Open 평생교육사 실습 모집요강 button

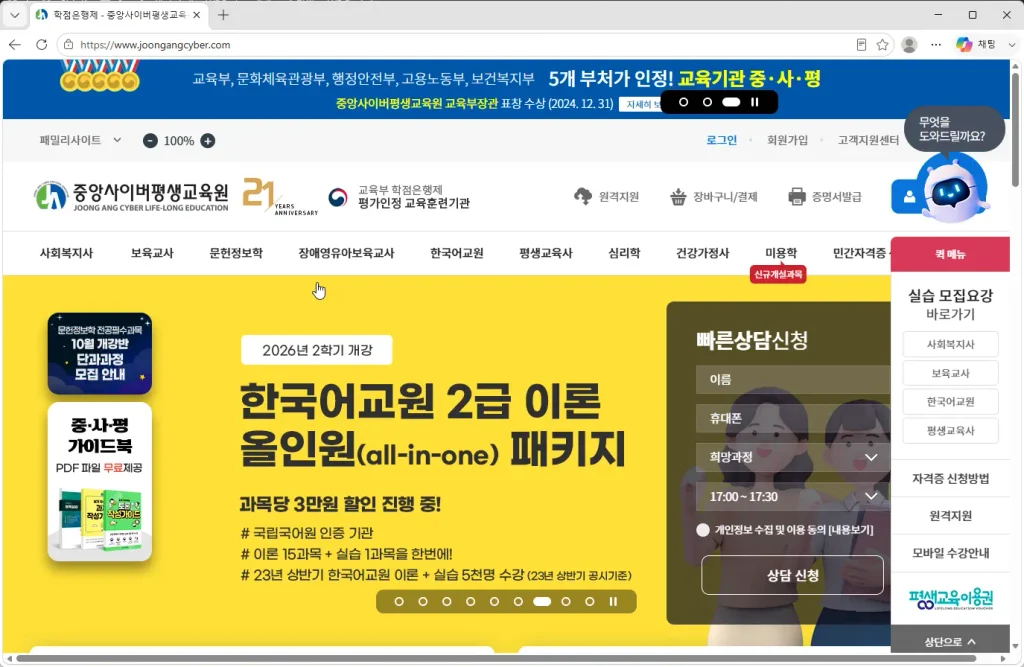click(950, 431)
